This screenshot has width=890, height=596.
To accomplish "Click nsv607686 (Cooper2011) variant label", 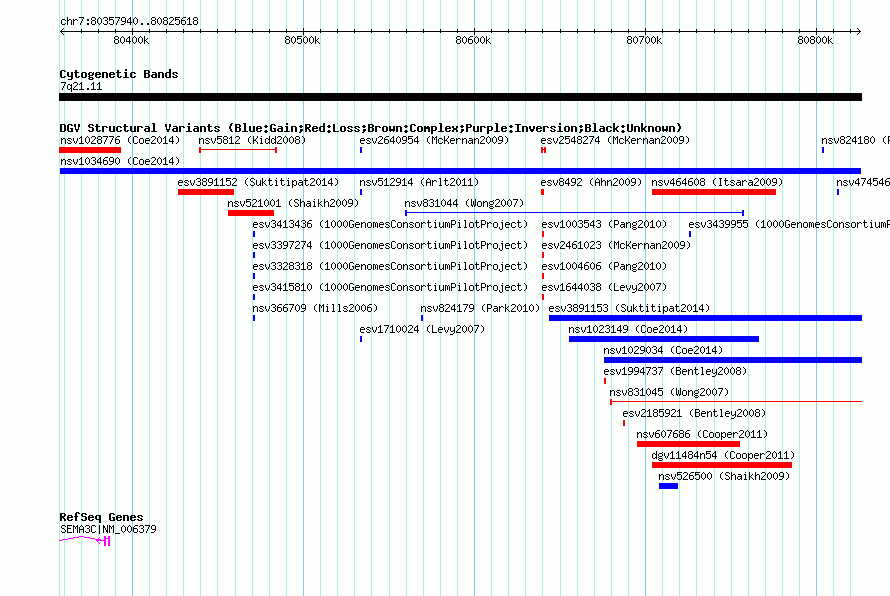I will (702, 434).
